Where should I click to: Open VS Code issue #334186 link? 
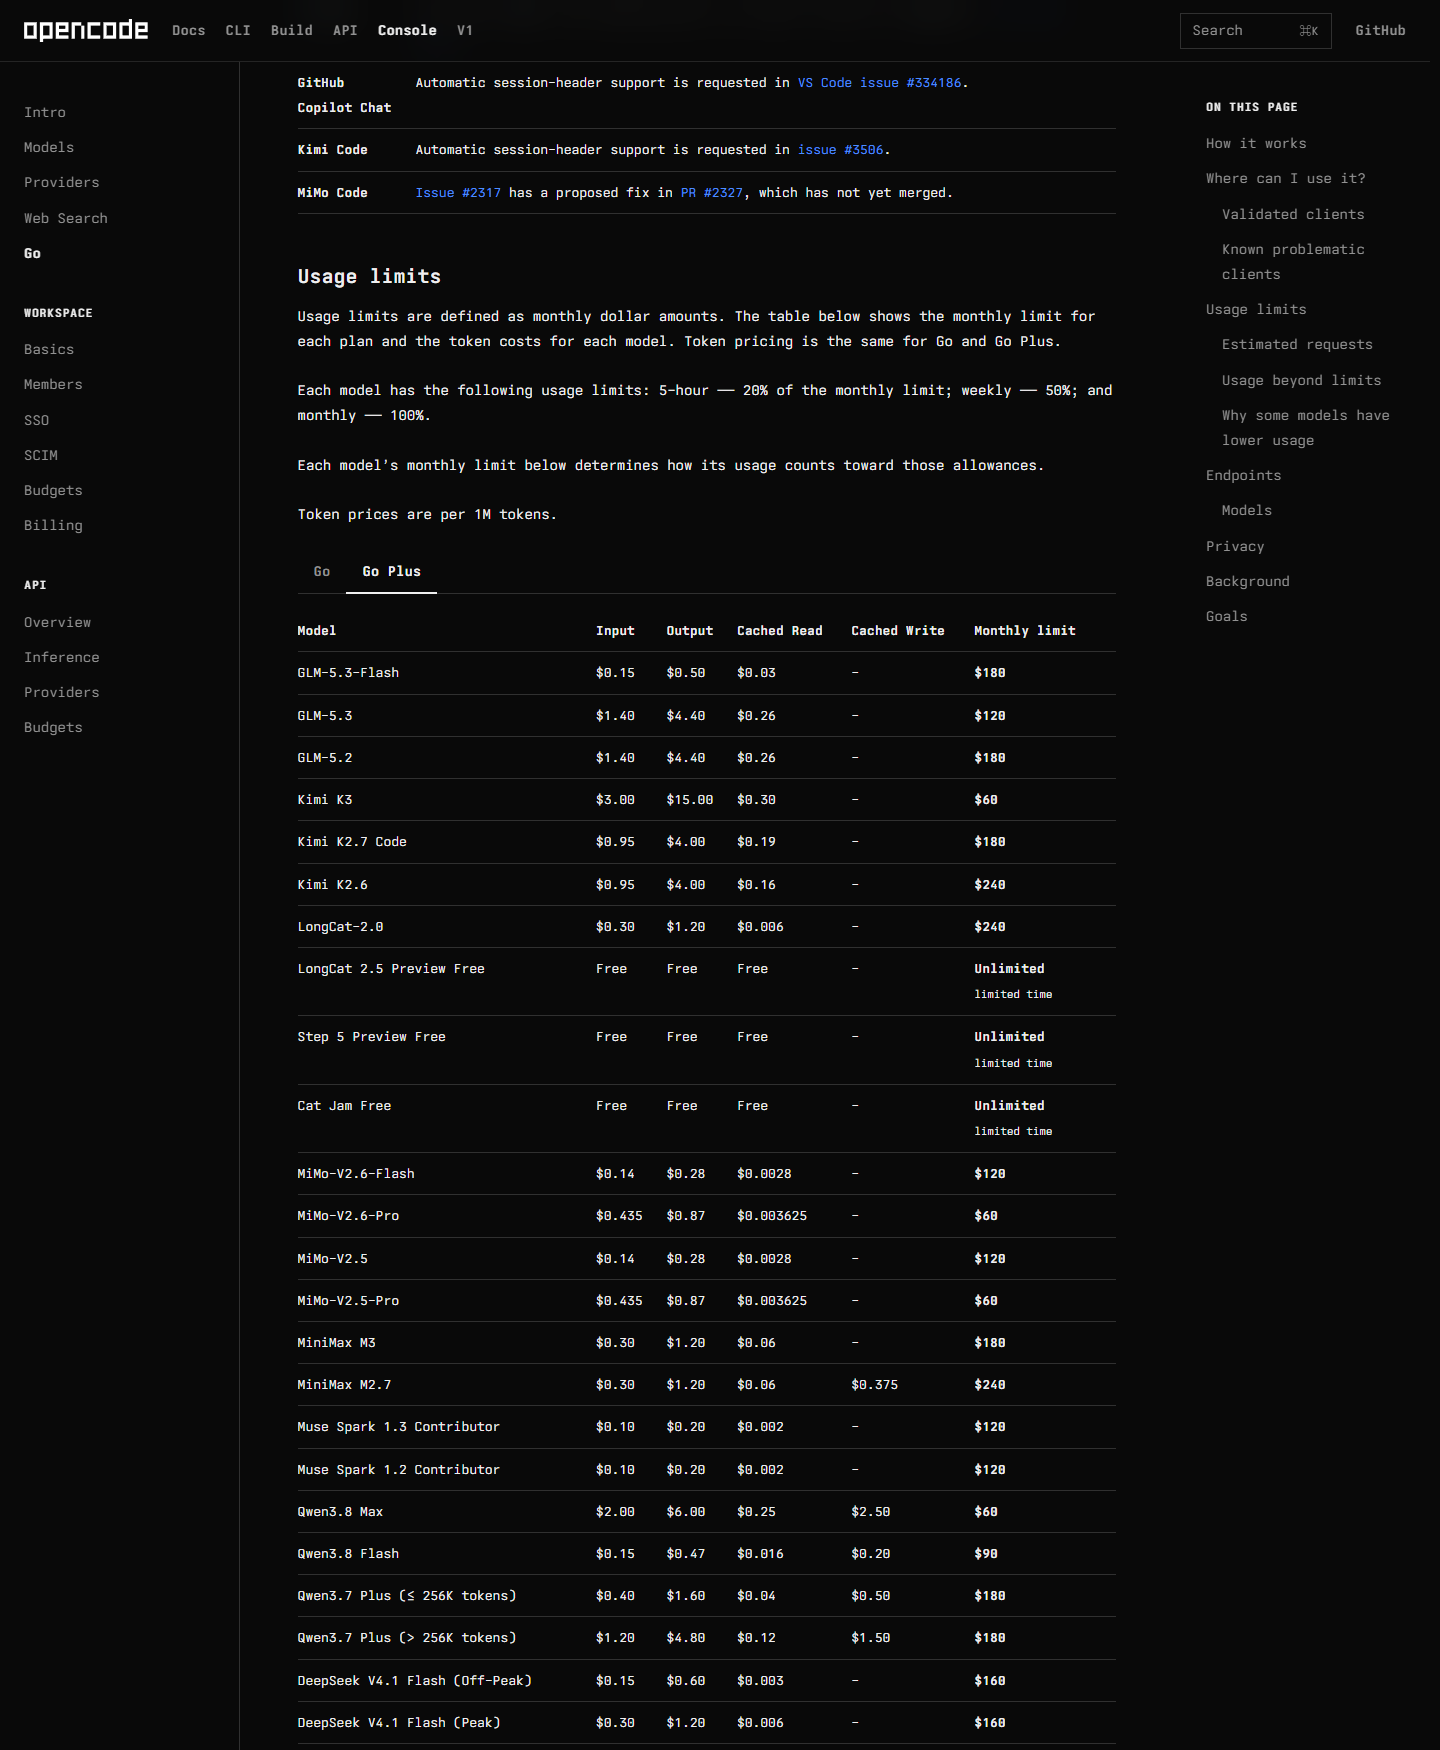pos(880,83)
